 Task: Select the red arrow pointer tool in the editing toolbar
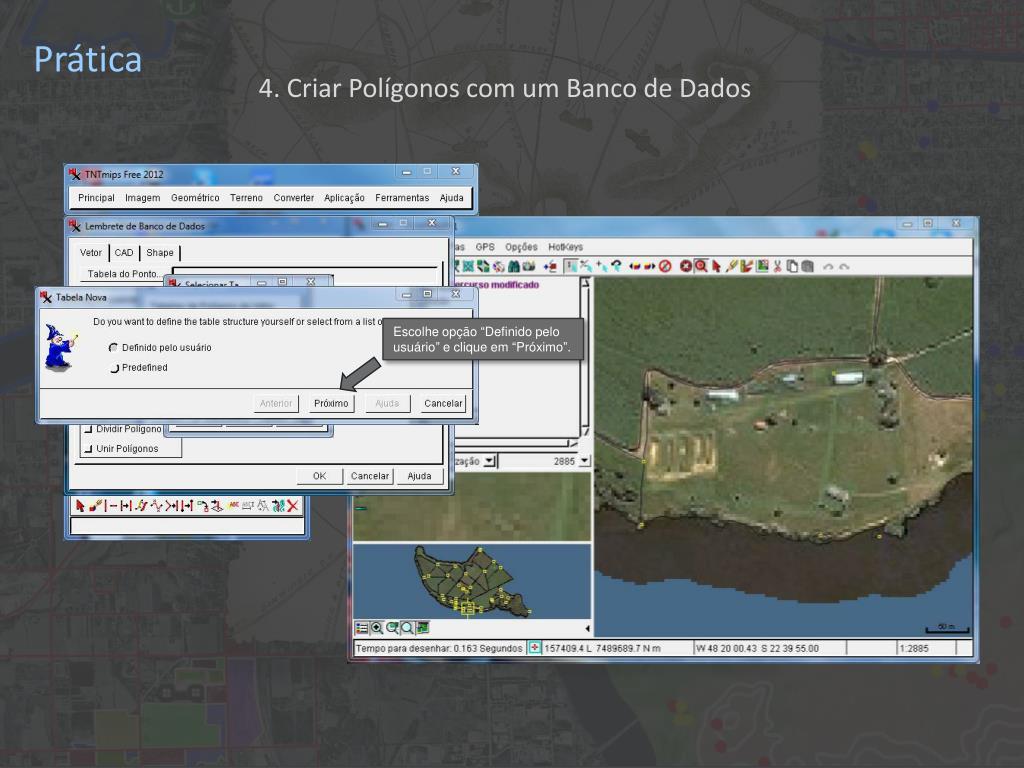point(80,505)
